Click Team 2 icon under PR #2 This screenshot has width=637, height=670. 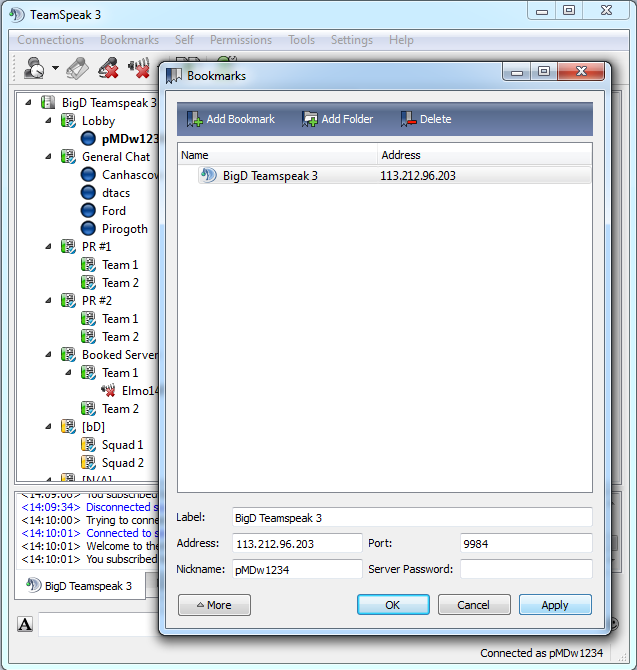[88, 336]
